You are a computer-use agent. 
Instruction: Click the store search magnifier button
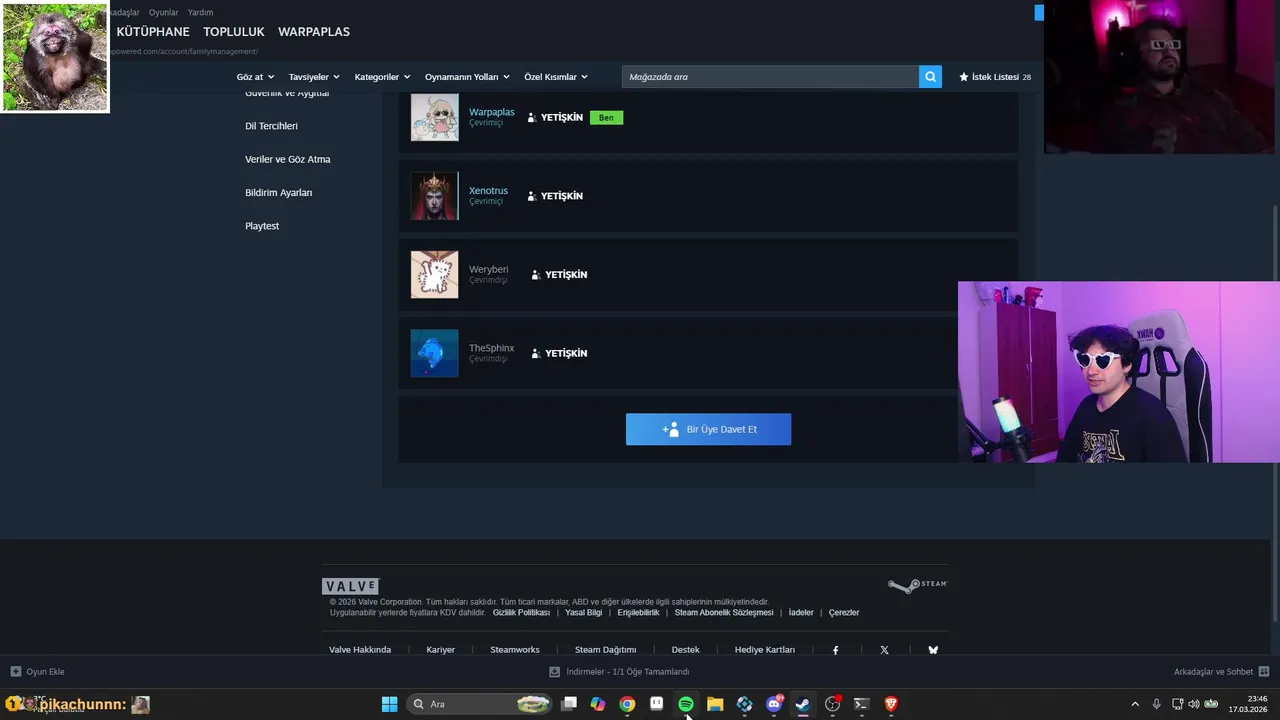coord(930,77)
